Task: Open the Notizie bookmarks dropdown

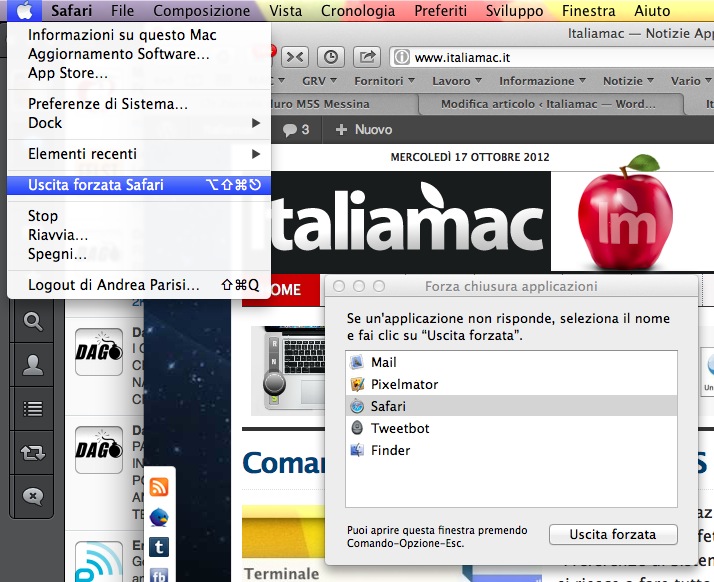Action: coord(628,81)
